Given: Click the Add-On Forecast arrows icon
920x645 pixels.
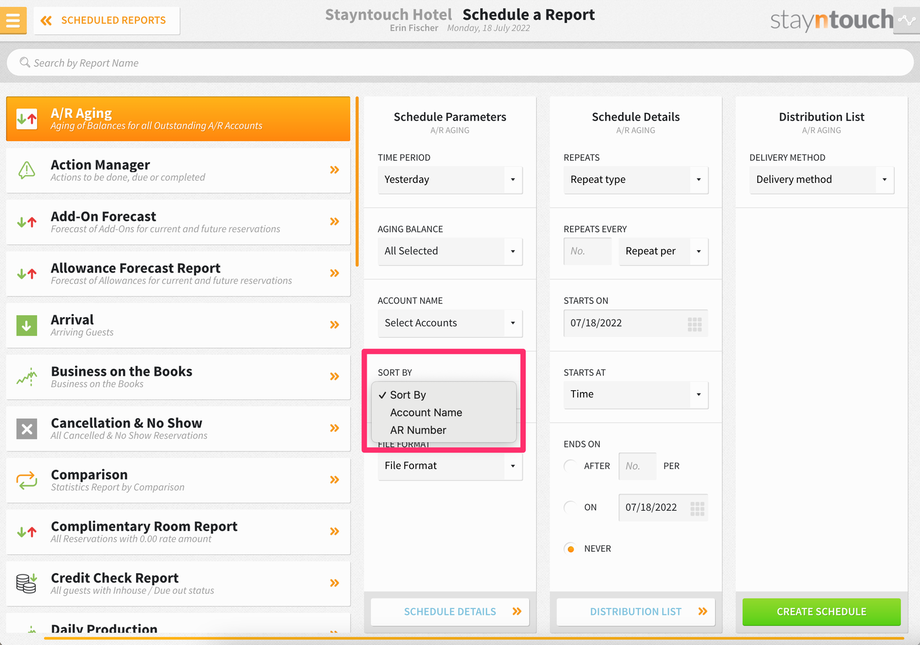Looking at the screenshot, I should (x=26, y=222).
